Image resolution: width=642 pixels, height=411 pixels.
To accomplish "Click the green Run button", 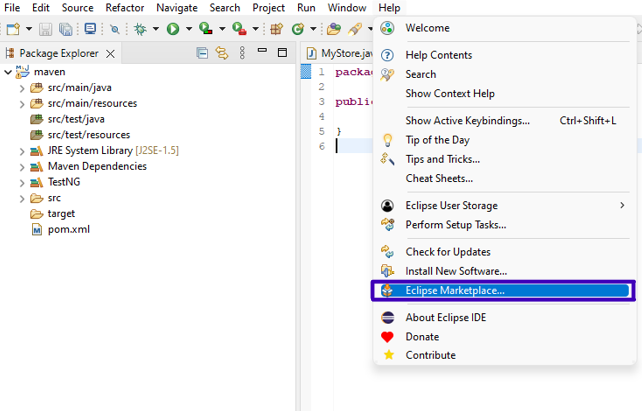I will click(173, 29).
